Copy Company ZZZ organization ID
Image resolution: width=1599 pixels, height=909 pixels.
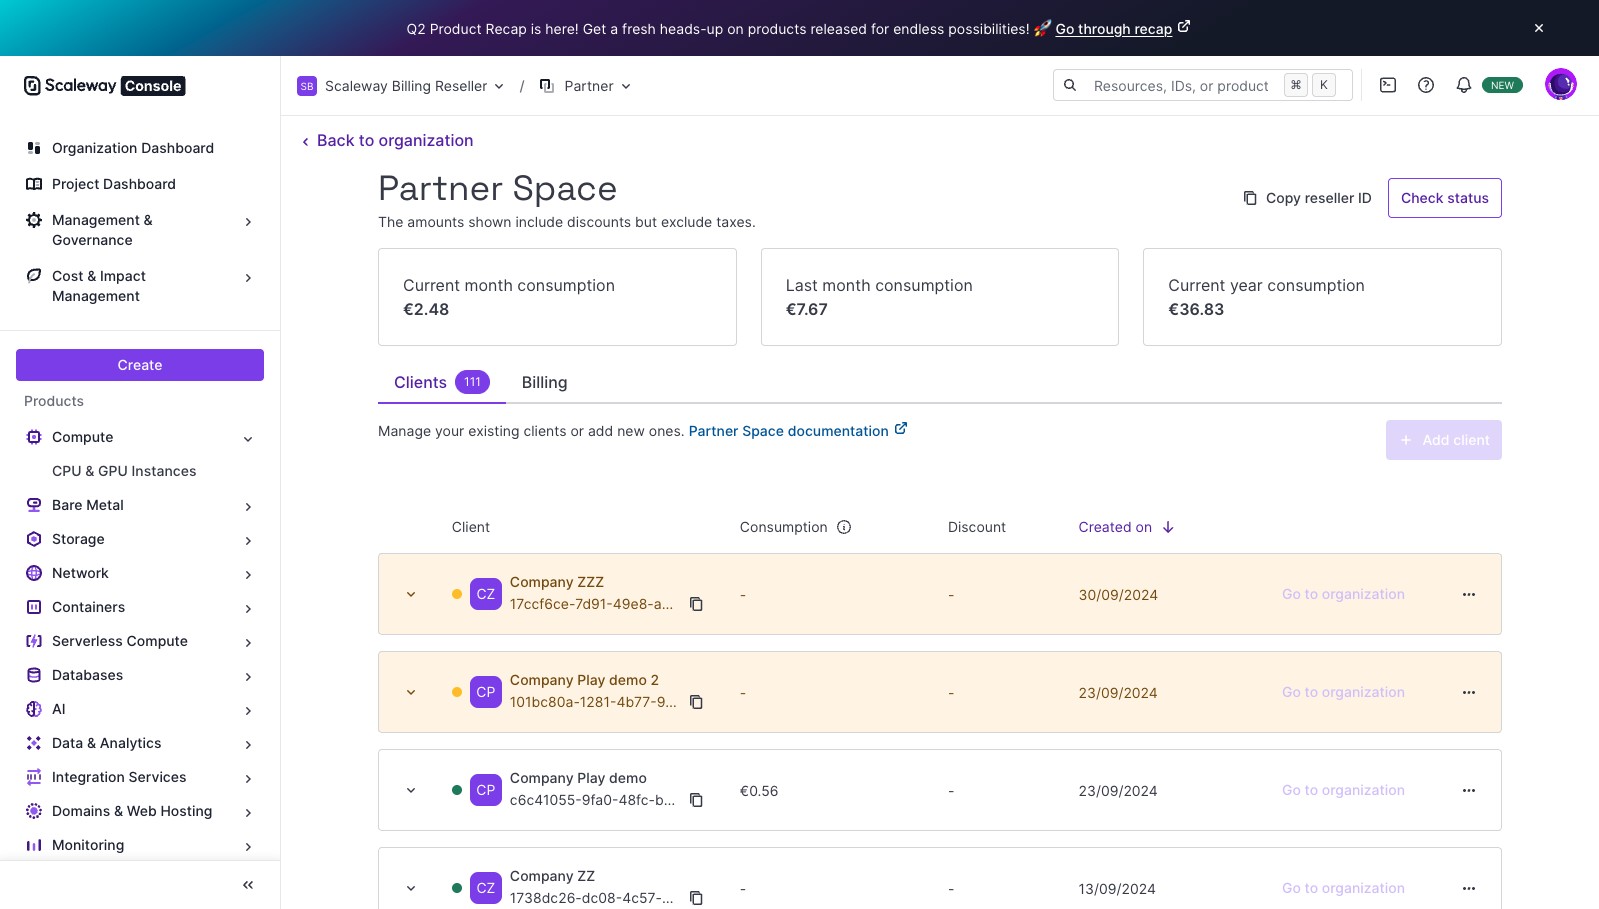tap(697, 604)
